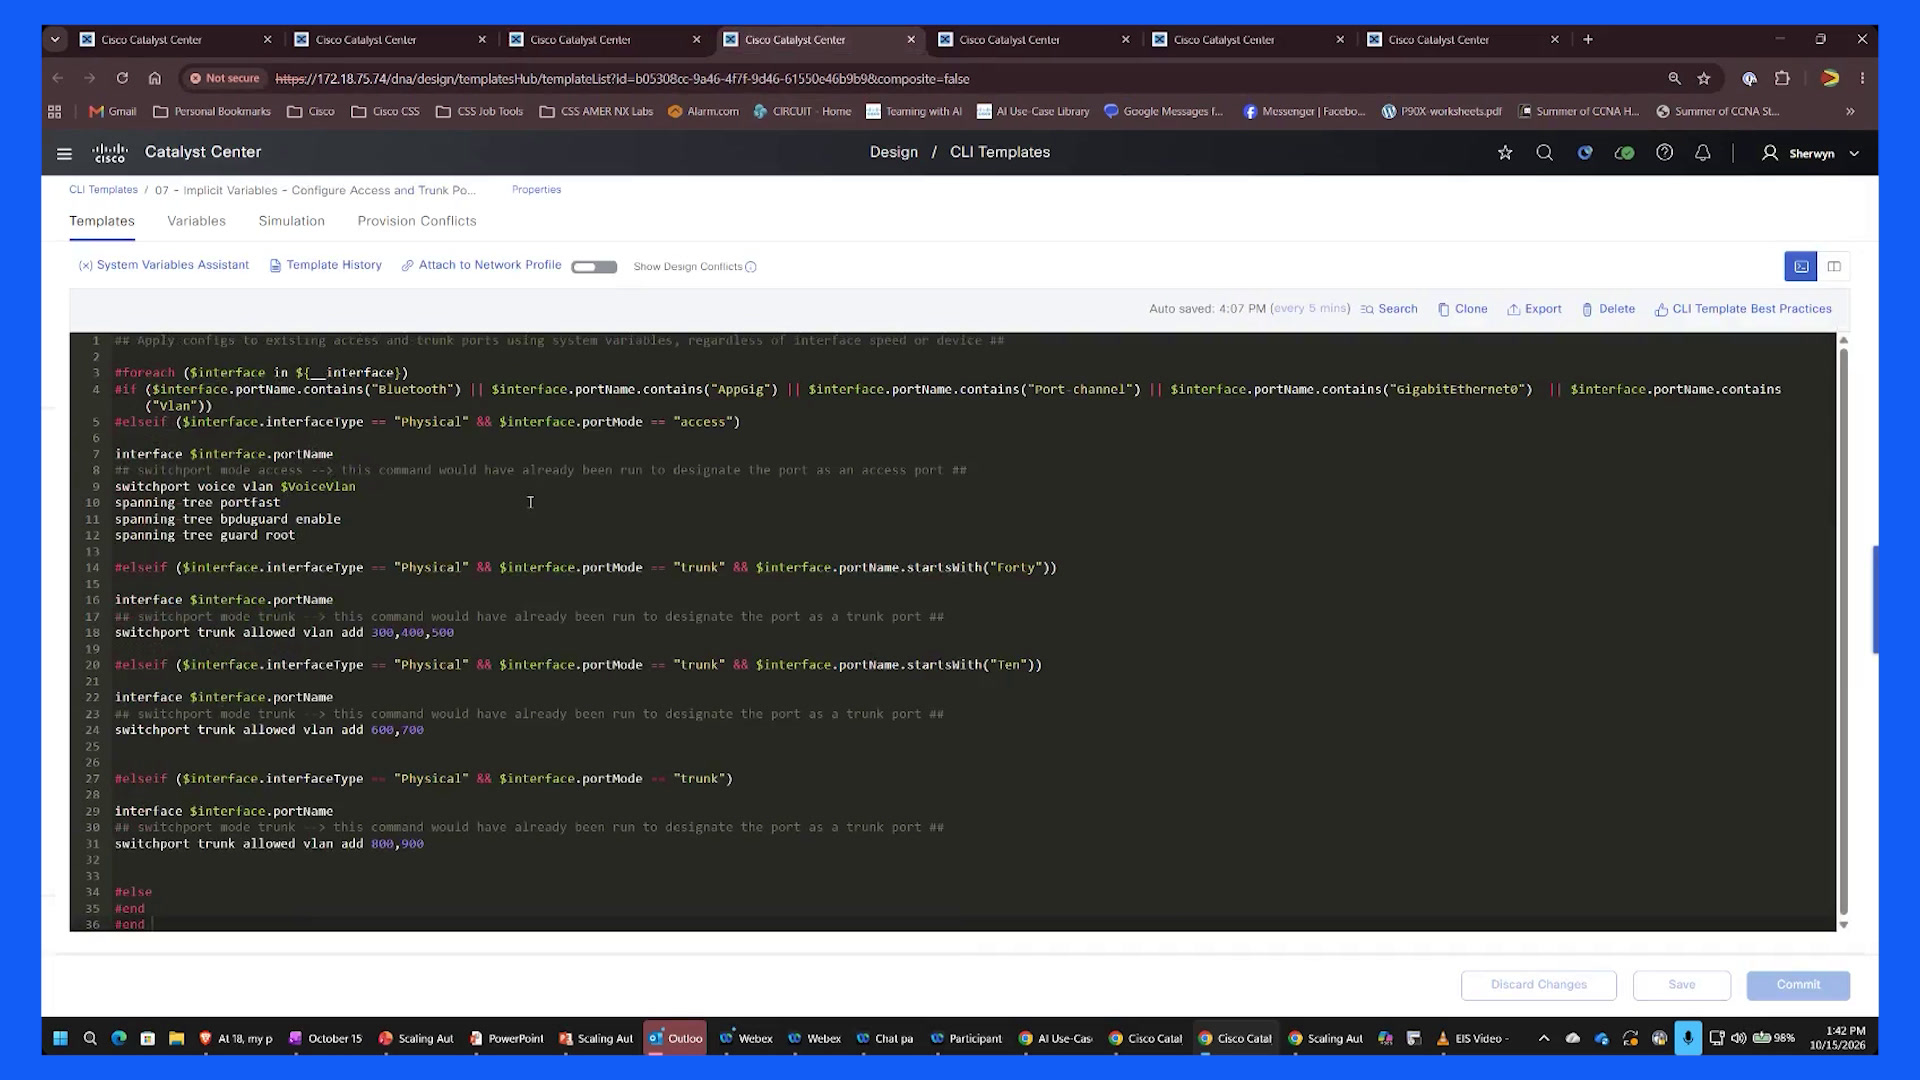Click the Commit button

[x=1798, y=985]
